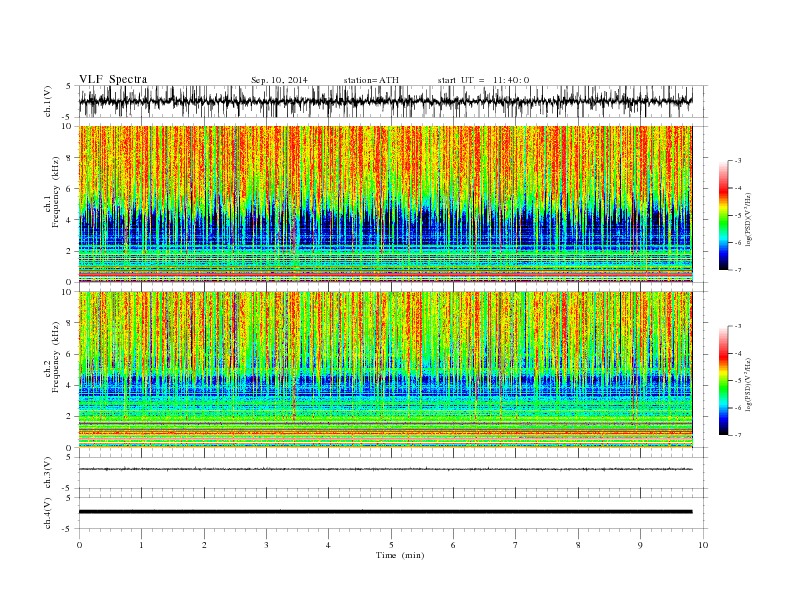Screen dimensions: 792x612
Task: Click the ch.1 spectrogram panel
Action: point(385,204)
